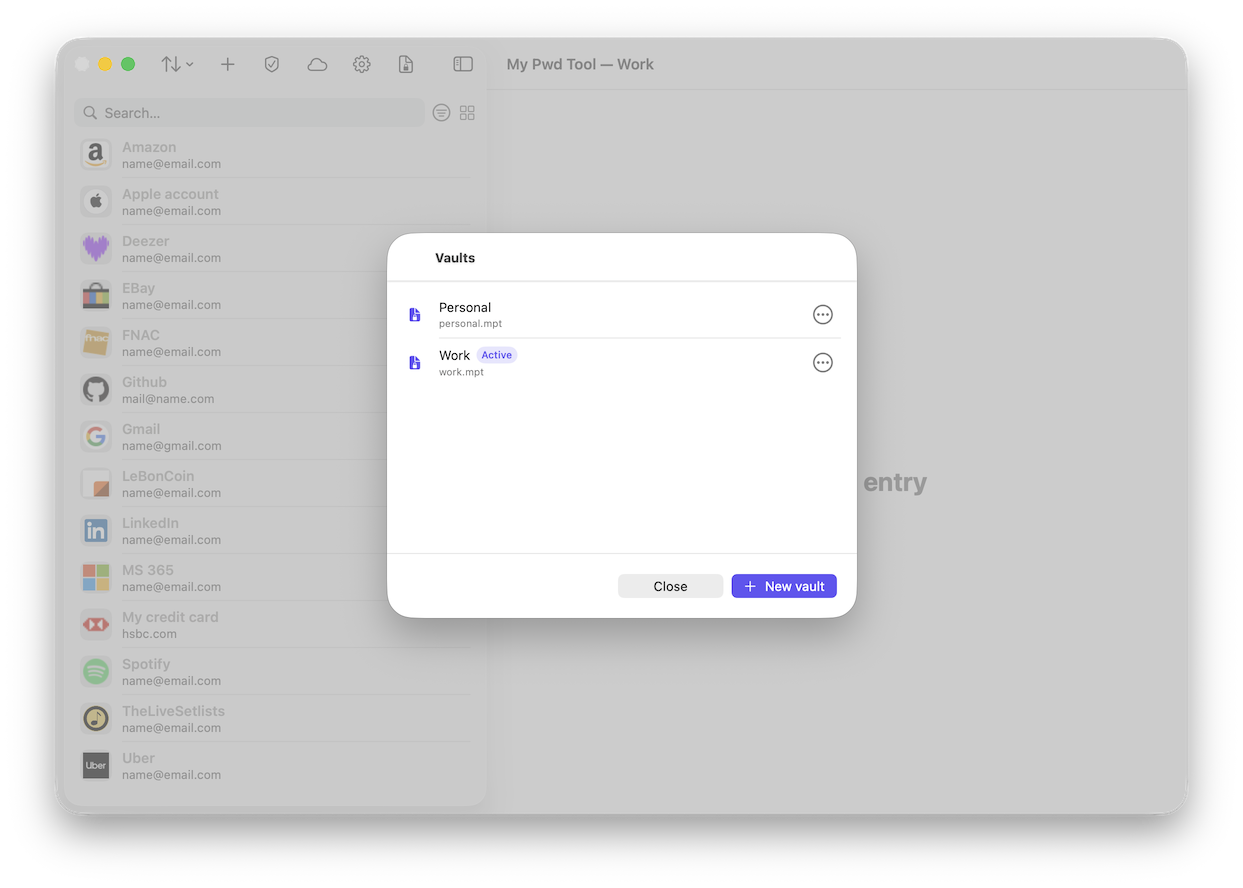
Task: Select the Personal vault row
Action: coord(622,315)
